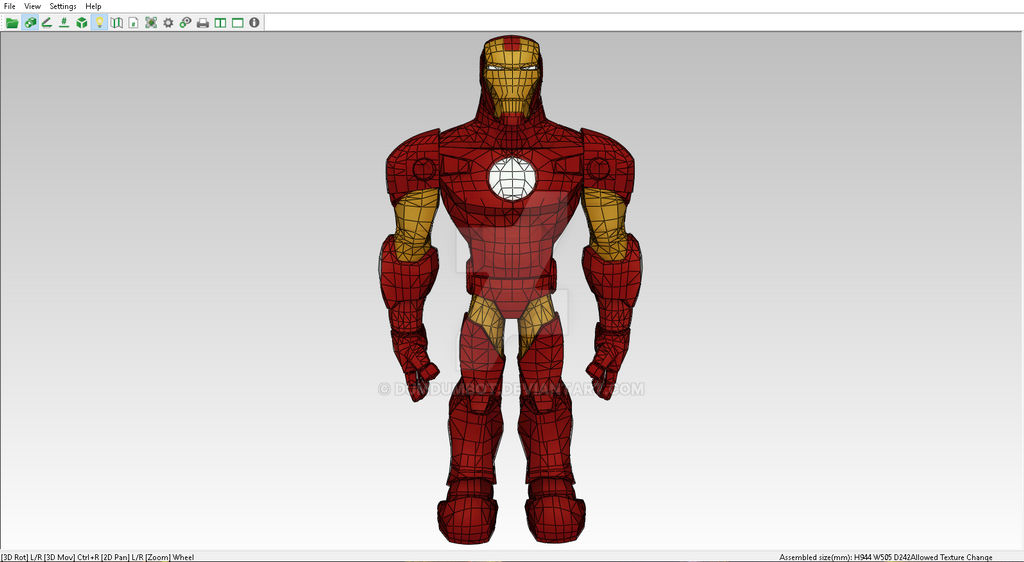Toggle the edge ID number-sign icon
Viewport: 1024px width, 562px height.
pos(64,23)
